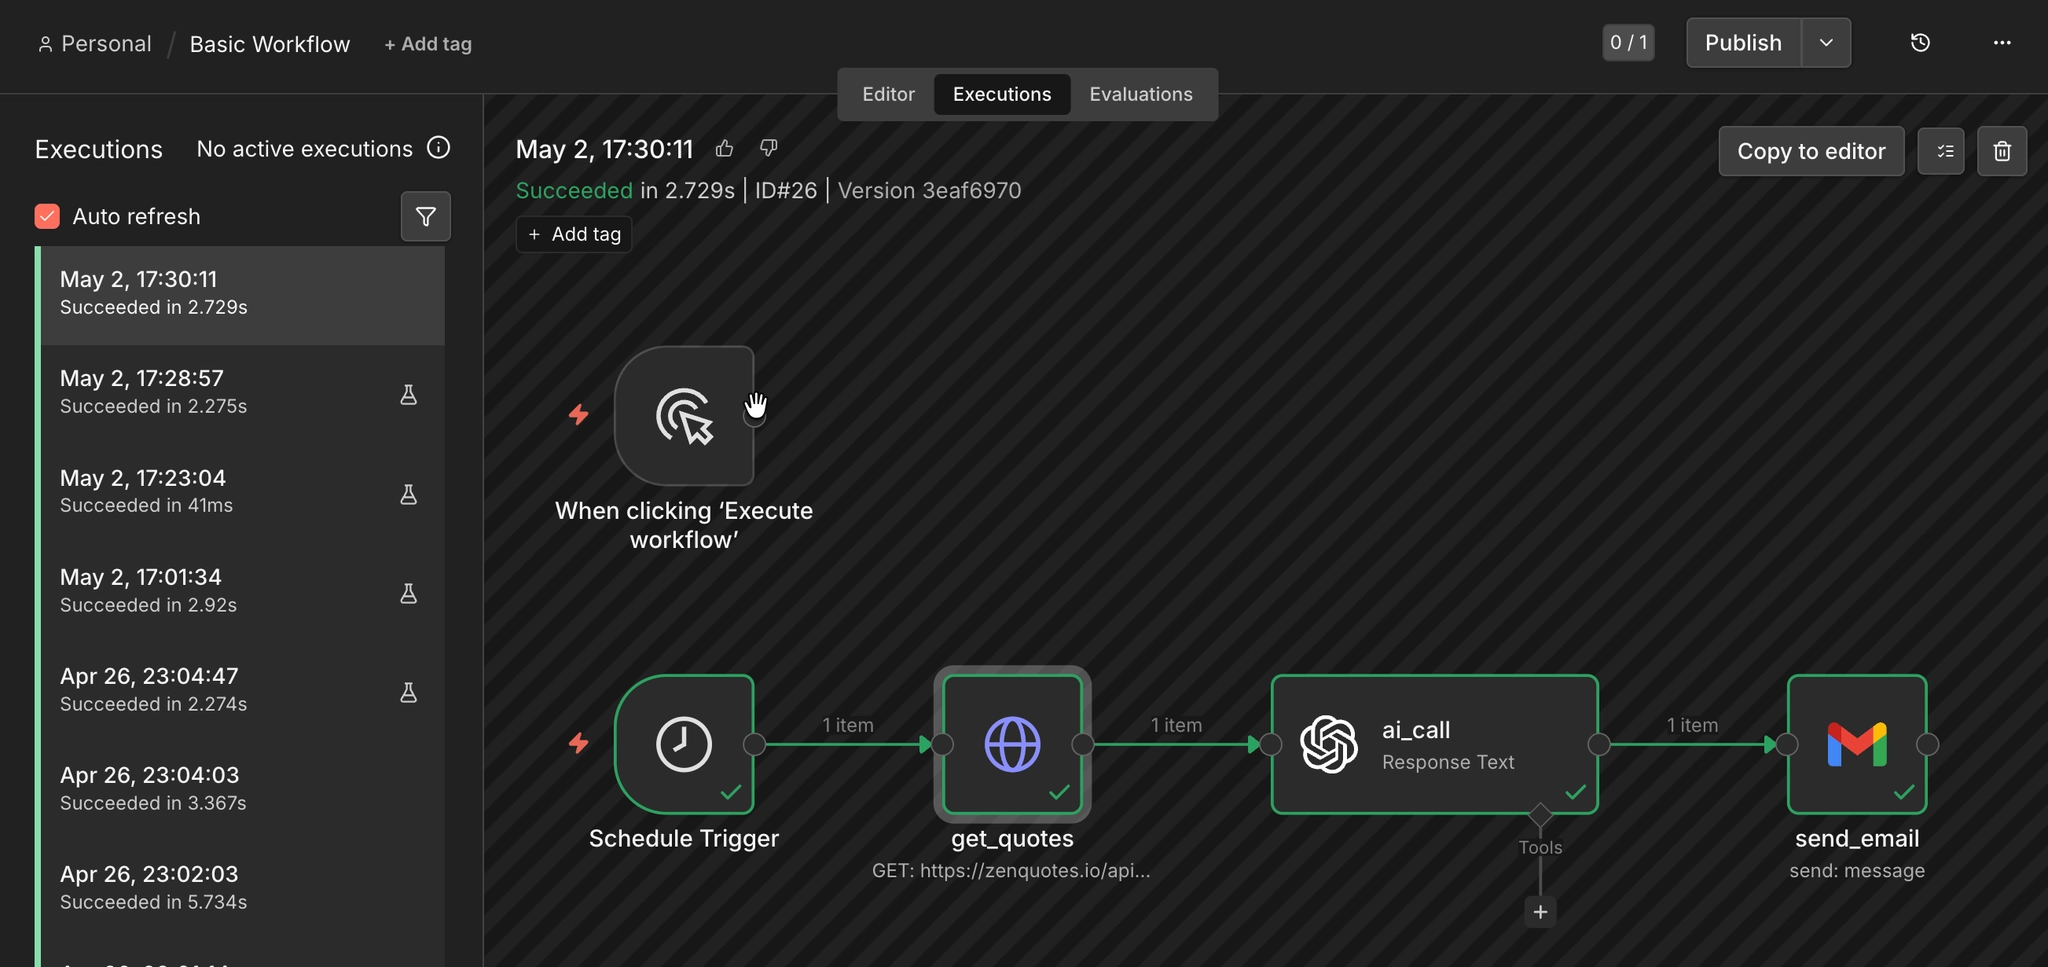Select execution May 2, 17:01:34
The height and width of the screenshot is (967, 2048).
(x=242, y=593)
